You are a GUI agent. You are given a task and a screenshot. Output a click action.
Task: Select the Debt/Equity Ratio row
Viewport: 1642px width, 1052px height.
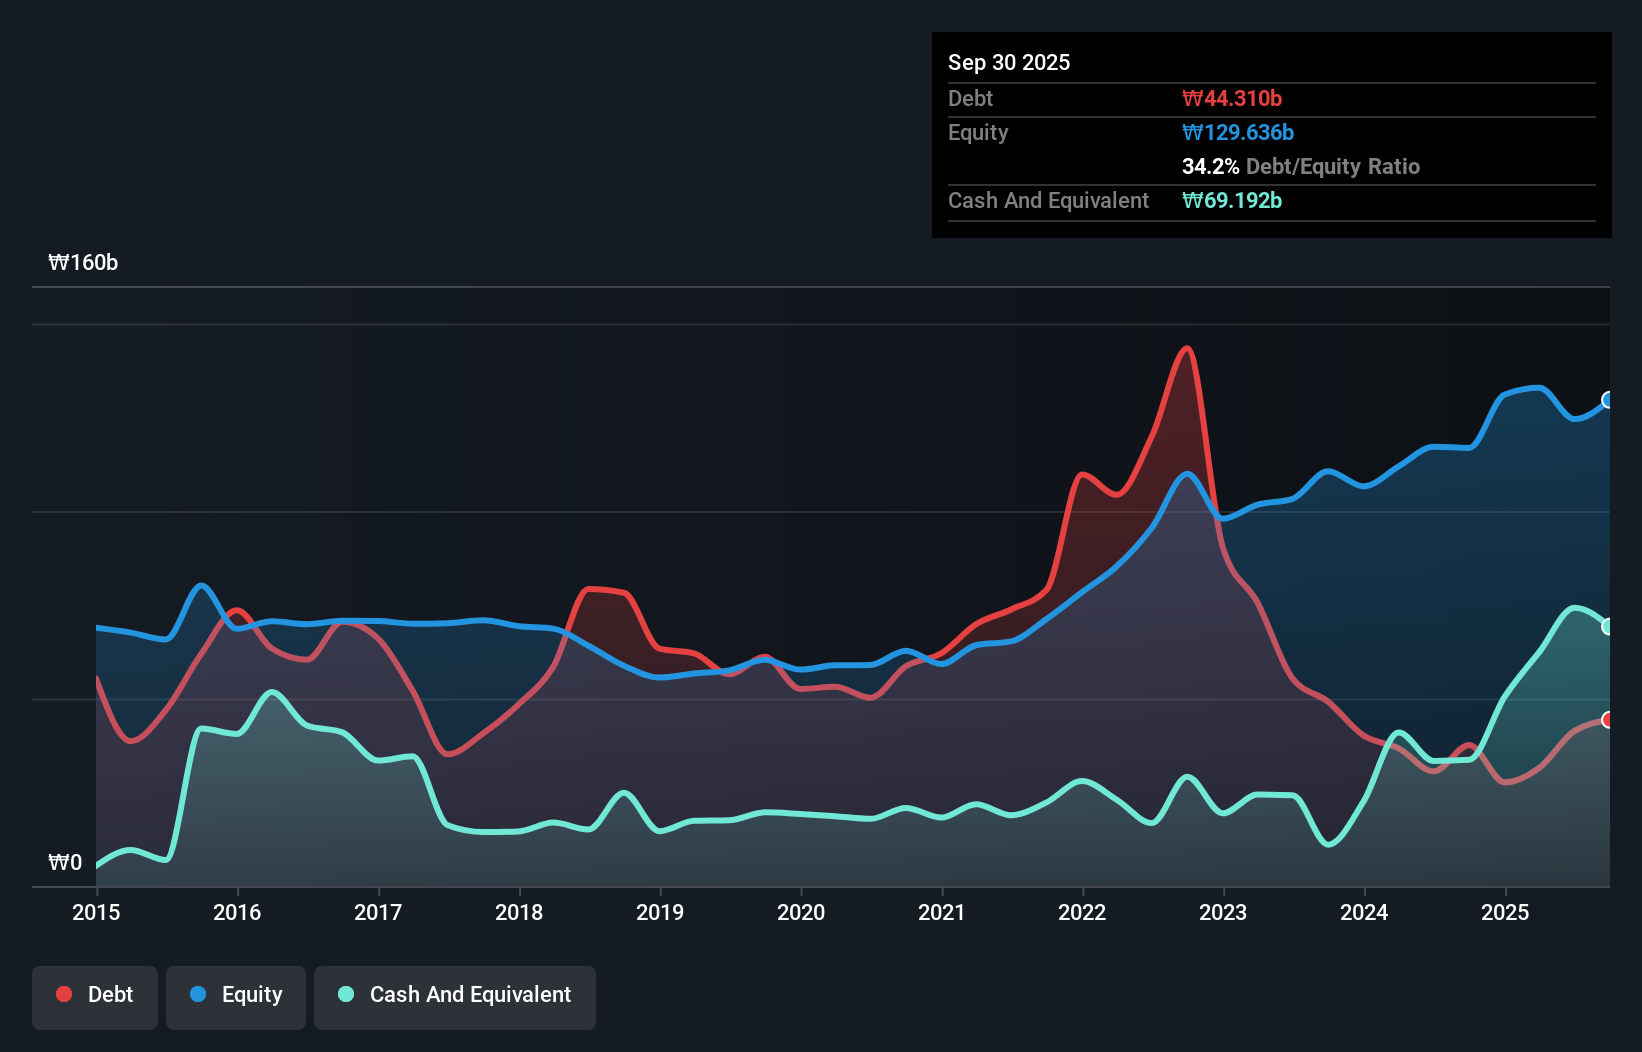pyautogui.click(x=1300, y=166)
